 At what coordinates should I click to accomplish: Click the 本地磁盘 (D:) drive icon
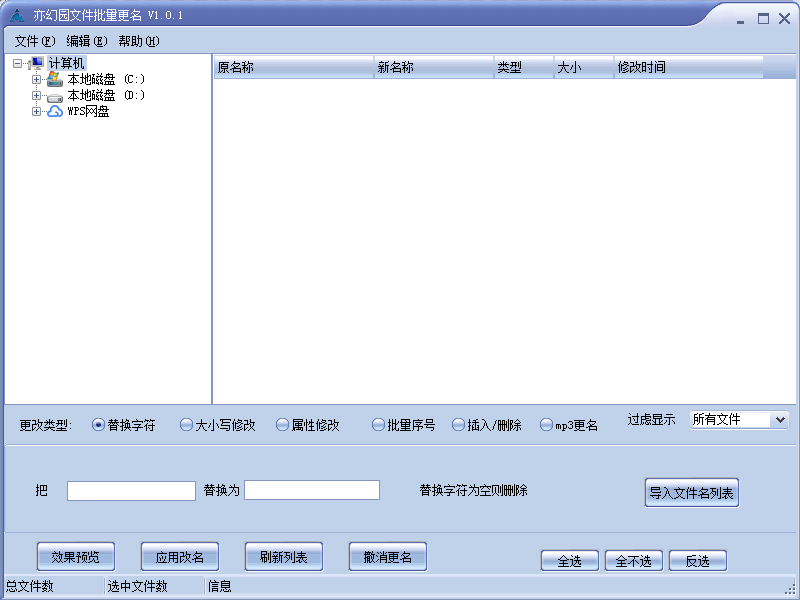click(x=55, y=95)
